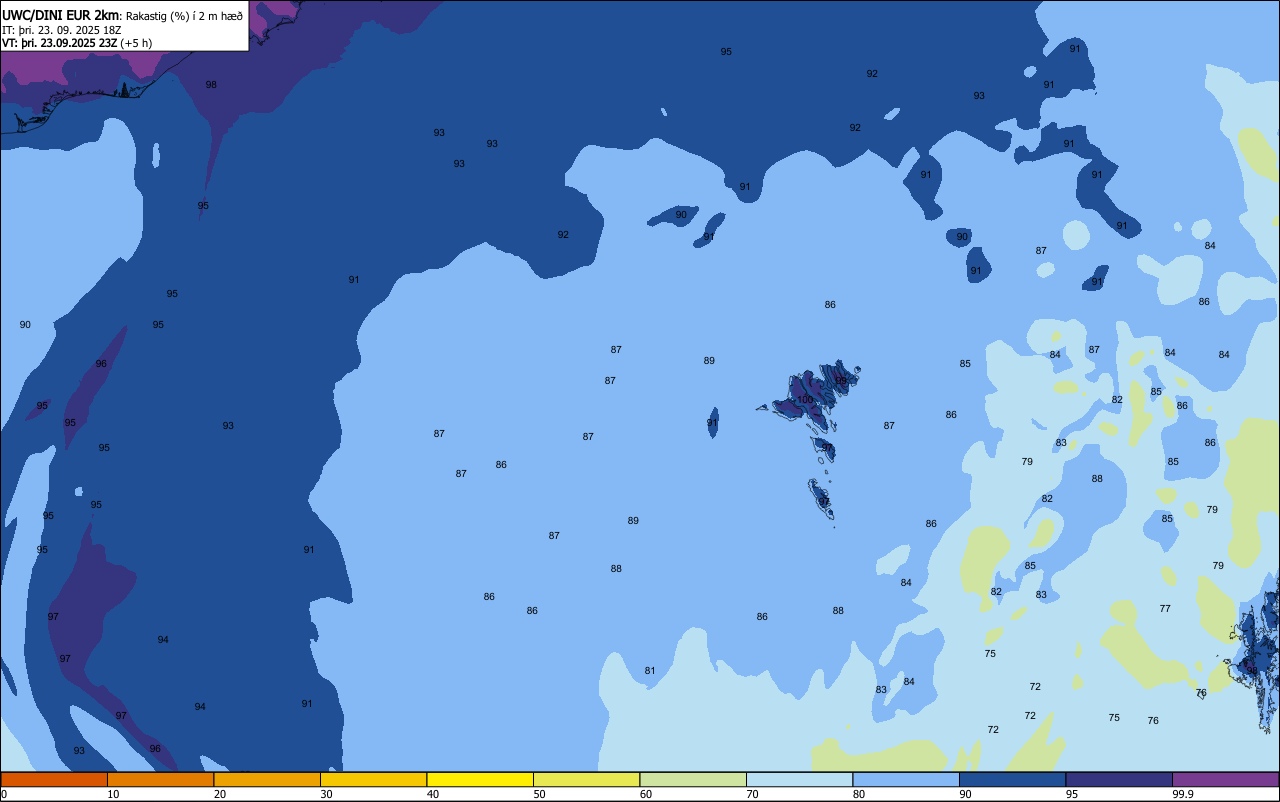Click the pale yellow 50–60 legend swatch

point(586,779)
